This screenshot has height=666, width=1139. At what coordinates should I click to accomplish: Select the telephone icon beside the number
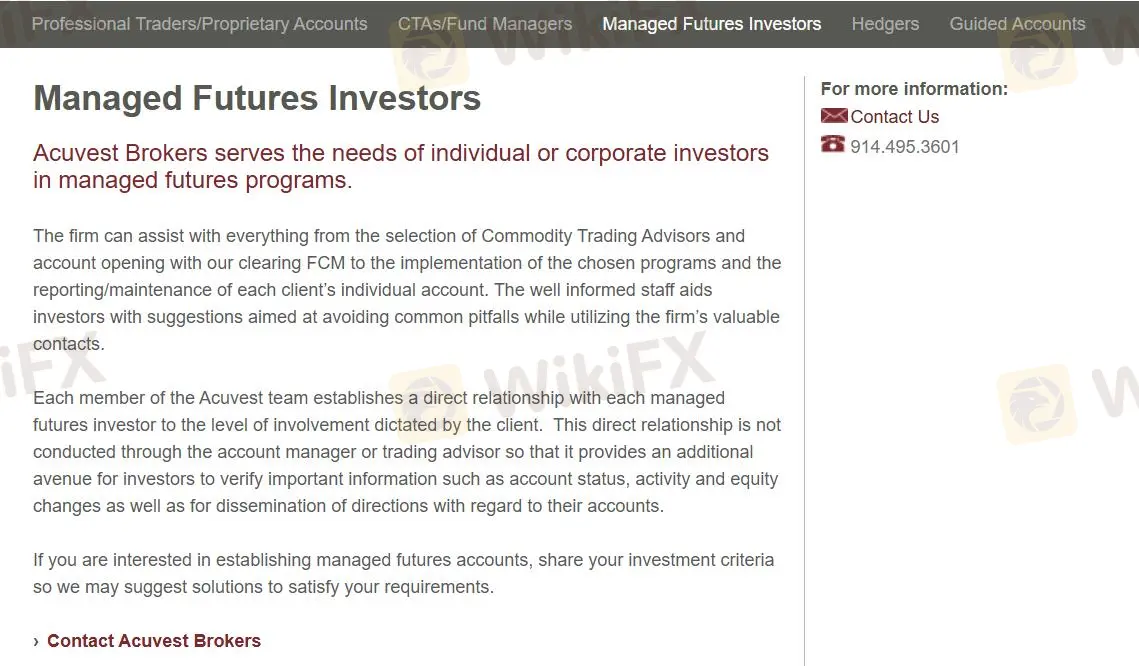click(832, 144)
